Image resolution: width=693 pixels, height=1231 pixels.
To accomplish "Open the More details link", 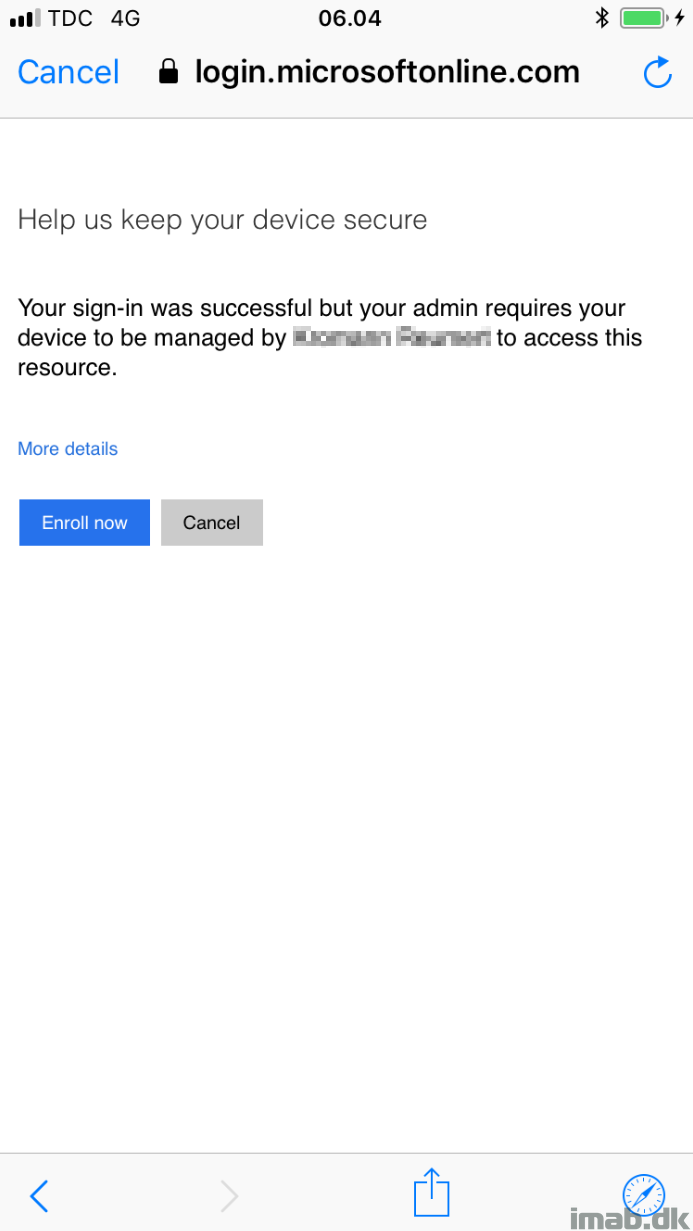I will click(67, 449).
